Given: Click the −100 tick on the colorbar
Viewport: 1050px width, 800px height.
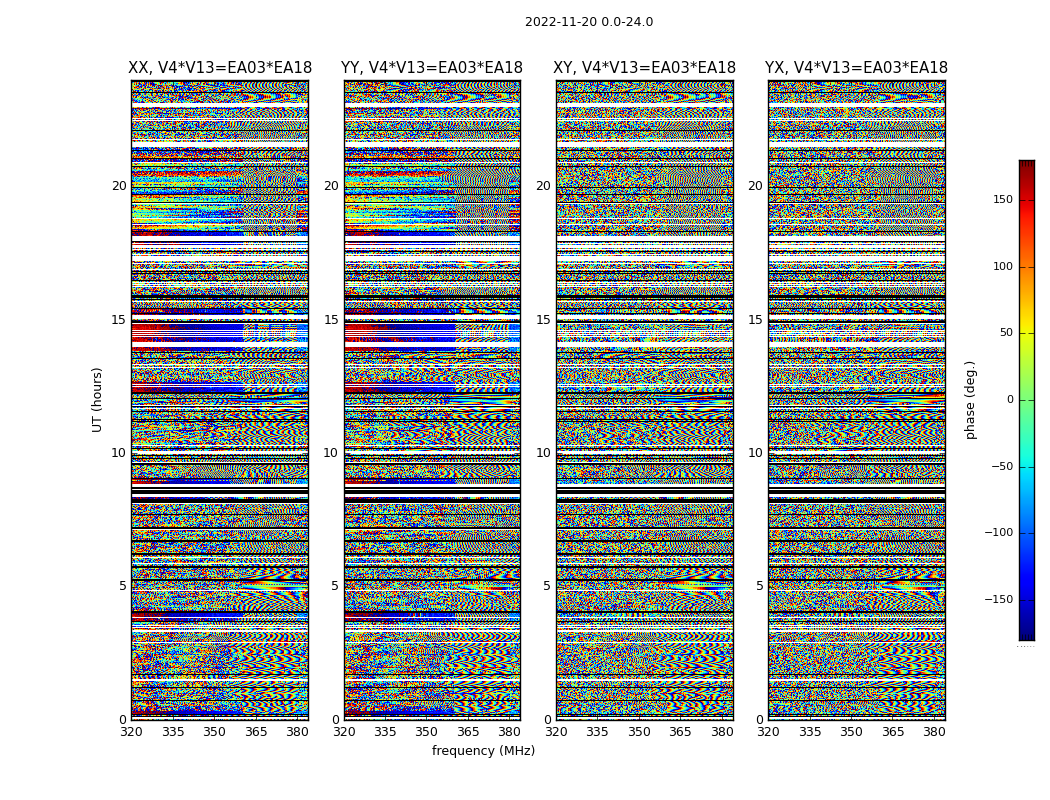Looking at the screenshot, I should pos(999,532).
